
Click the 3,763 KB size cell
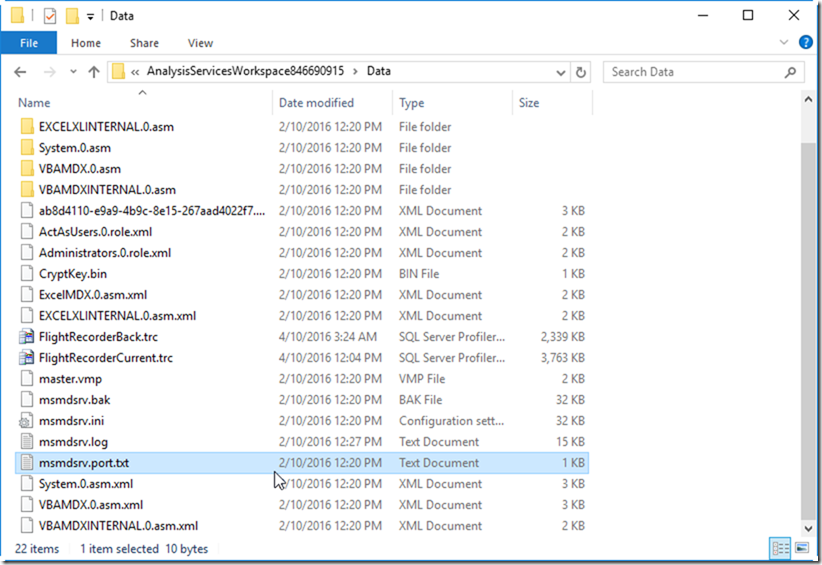pyautogui.click(x=563, y=357)
